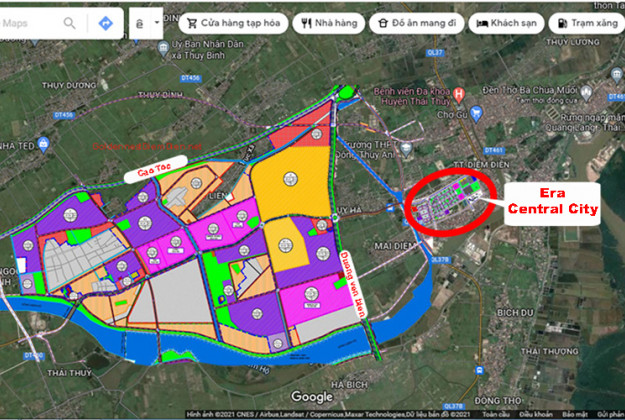Select the Khách sạn category chip

point(506,23)
